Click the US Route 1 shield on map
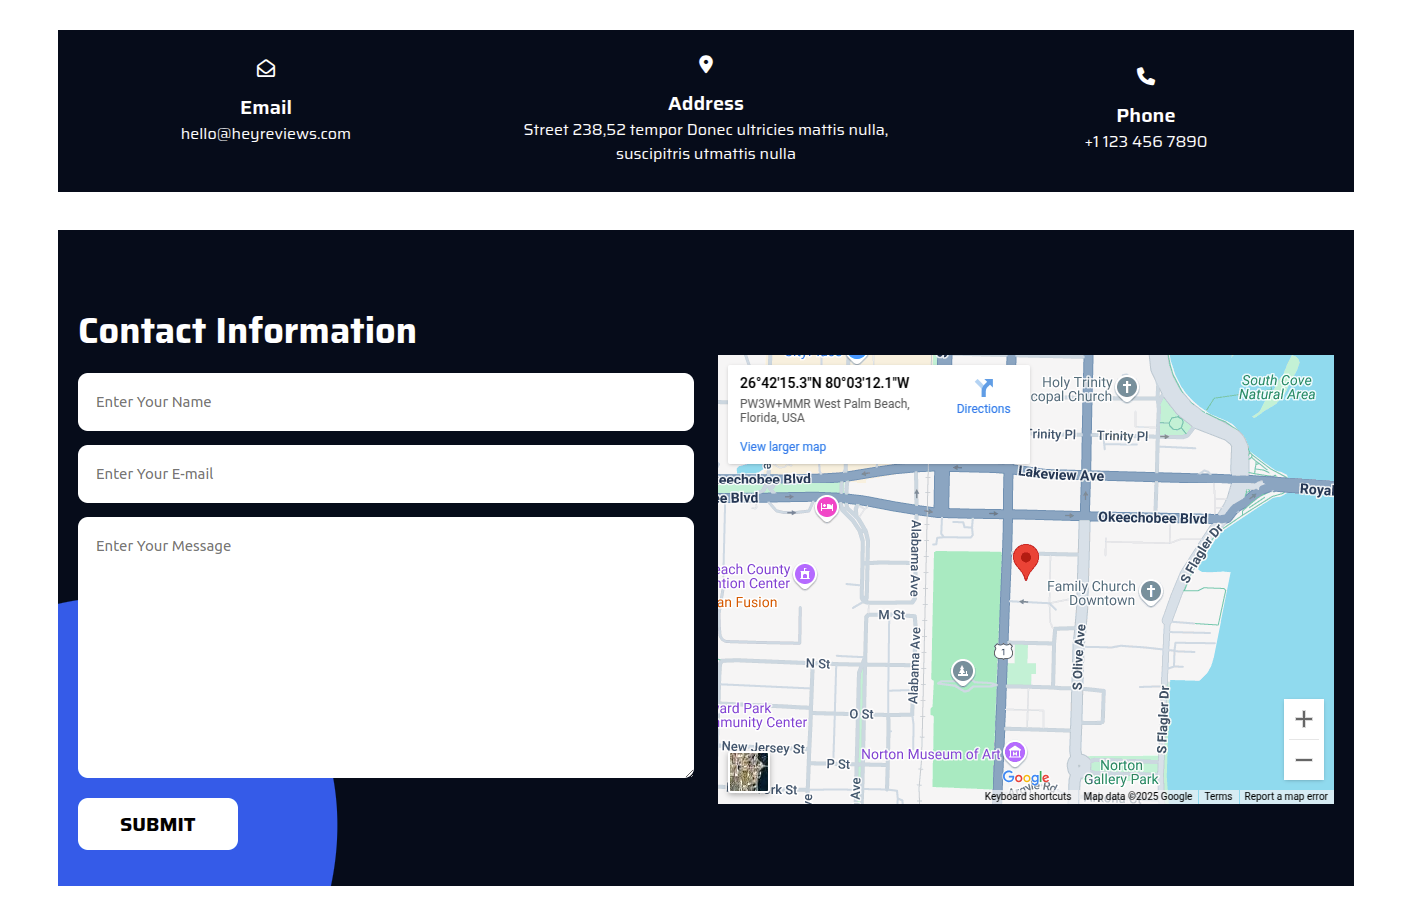Viewport: 1428px width, 915px height. click(1004, 651)
